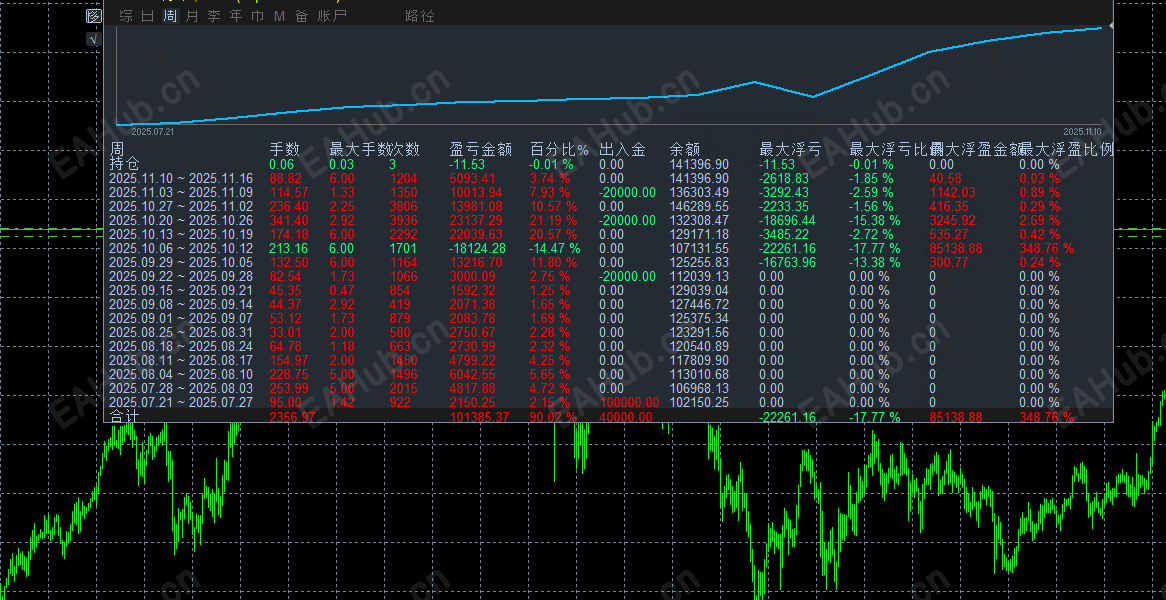
Task: Select the 持仓 row label
Action: (x=124, y=164)
